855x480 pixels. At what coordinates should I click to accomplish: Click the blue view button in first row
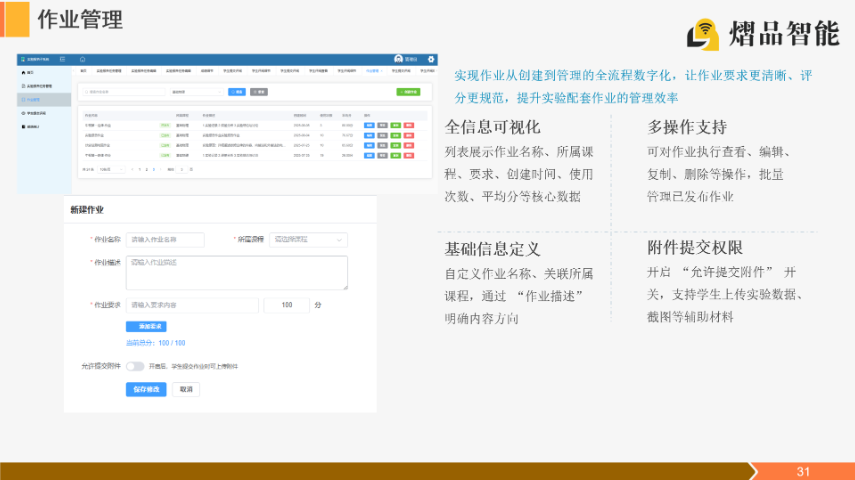pos(369,125)
